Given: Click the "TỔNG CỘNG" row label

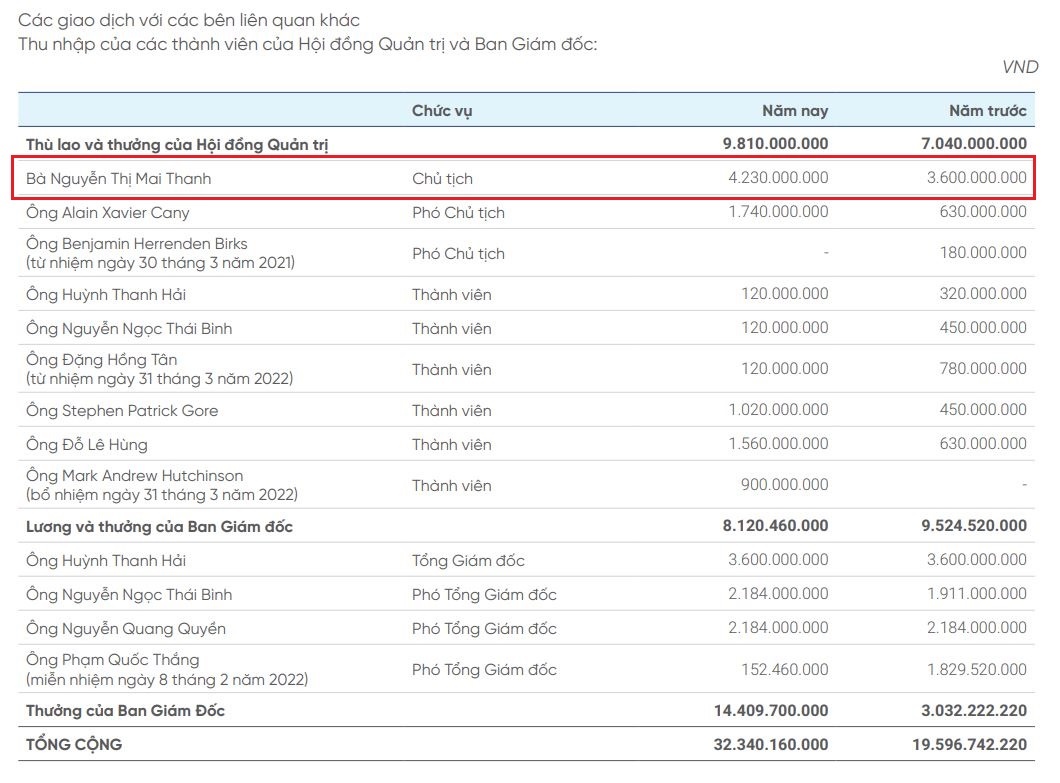Looking at the screenshot, I should point(74,745).
